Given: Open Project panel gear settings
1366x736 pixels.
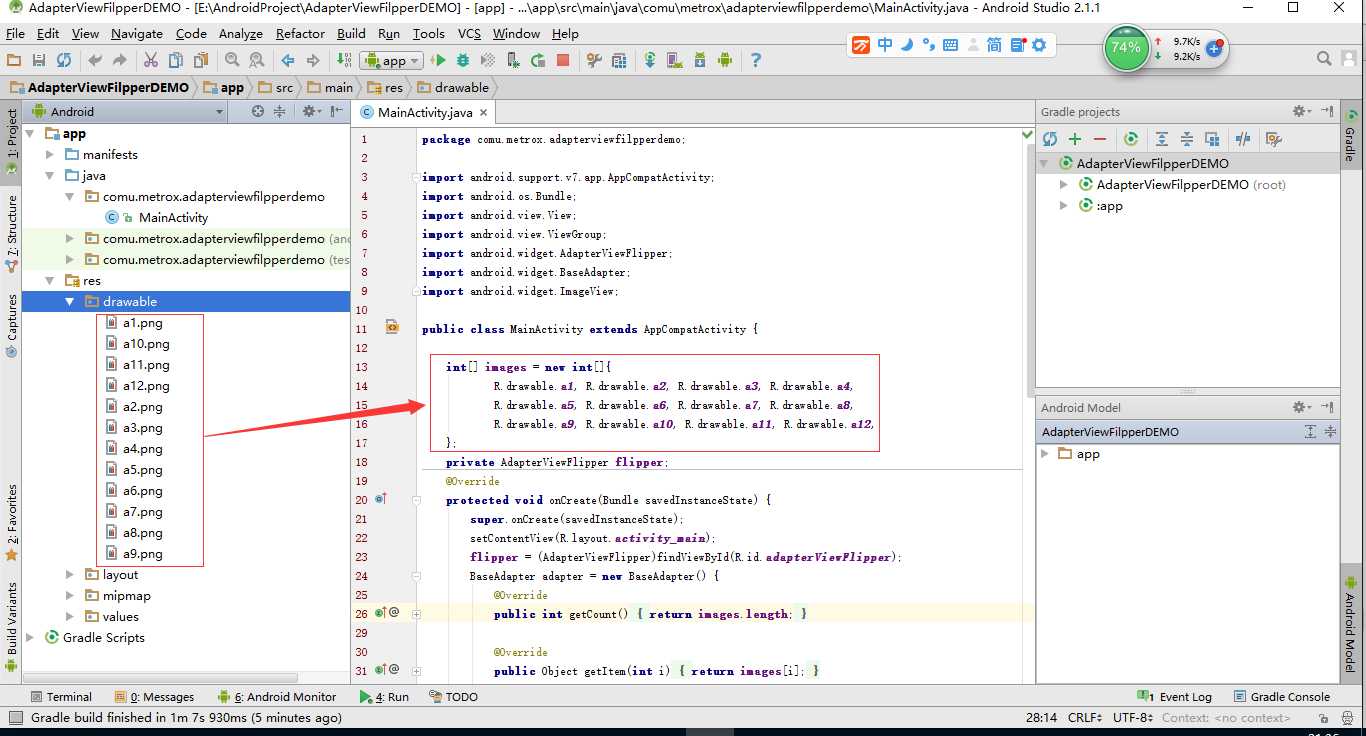Looking at the screenshot, I should [x=310, y=111].
